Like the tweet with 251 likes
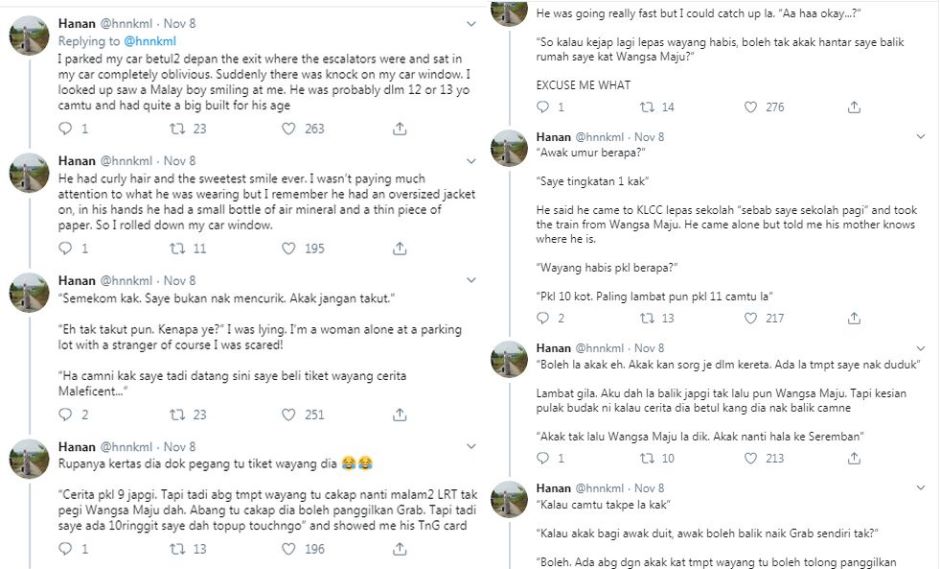The width and height of the screenshot is (940, 569). (x=289, y=415)
